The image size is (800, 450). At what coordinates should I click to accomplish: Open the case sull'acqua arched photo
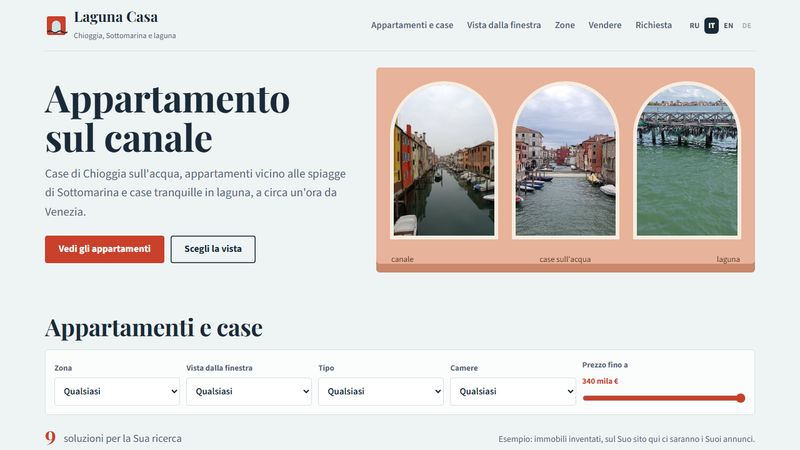point(565,160)
